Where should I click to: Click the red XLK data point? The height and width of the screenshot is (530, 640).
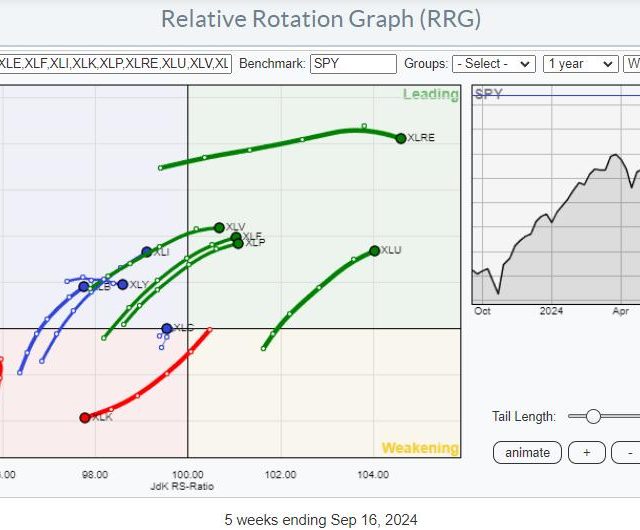pyautogui.click(x=85, y=417)
